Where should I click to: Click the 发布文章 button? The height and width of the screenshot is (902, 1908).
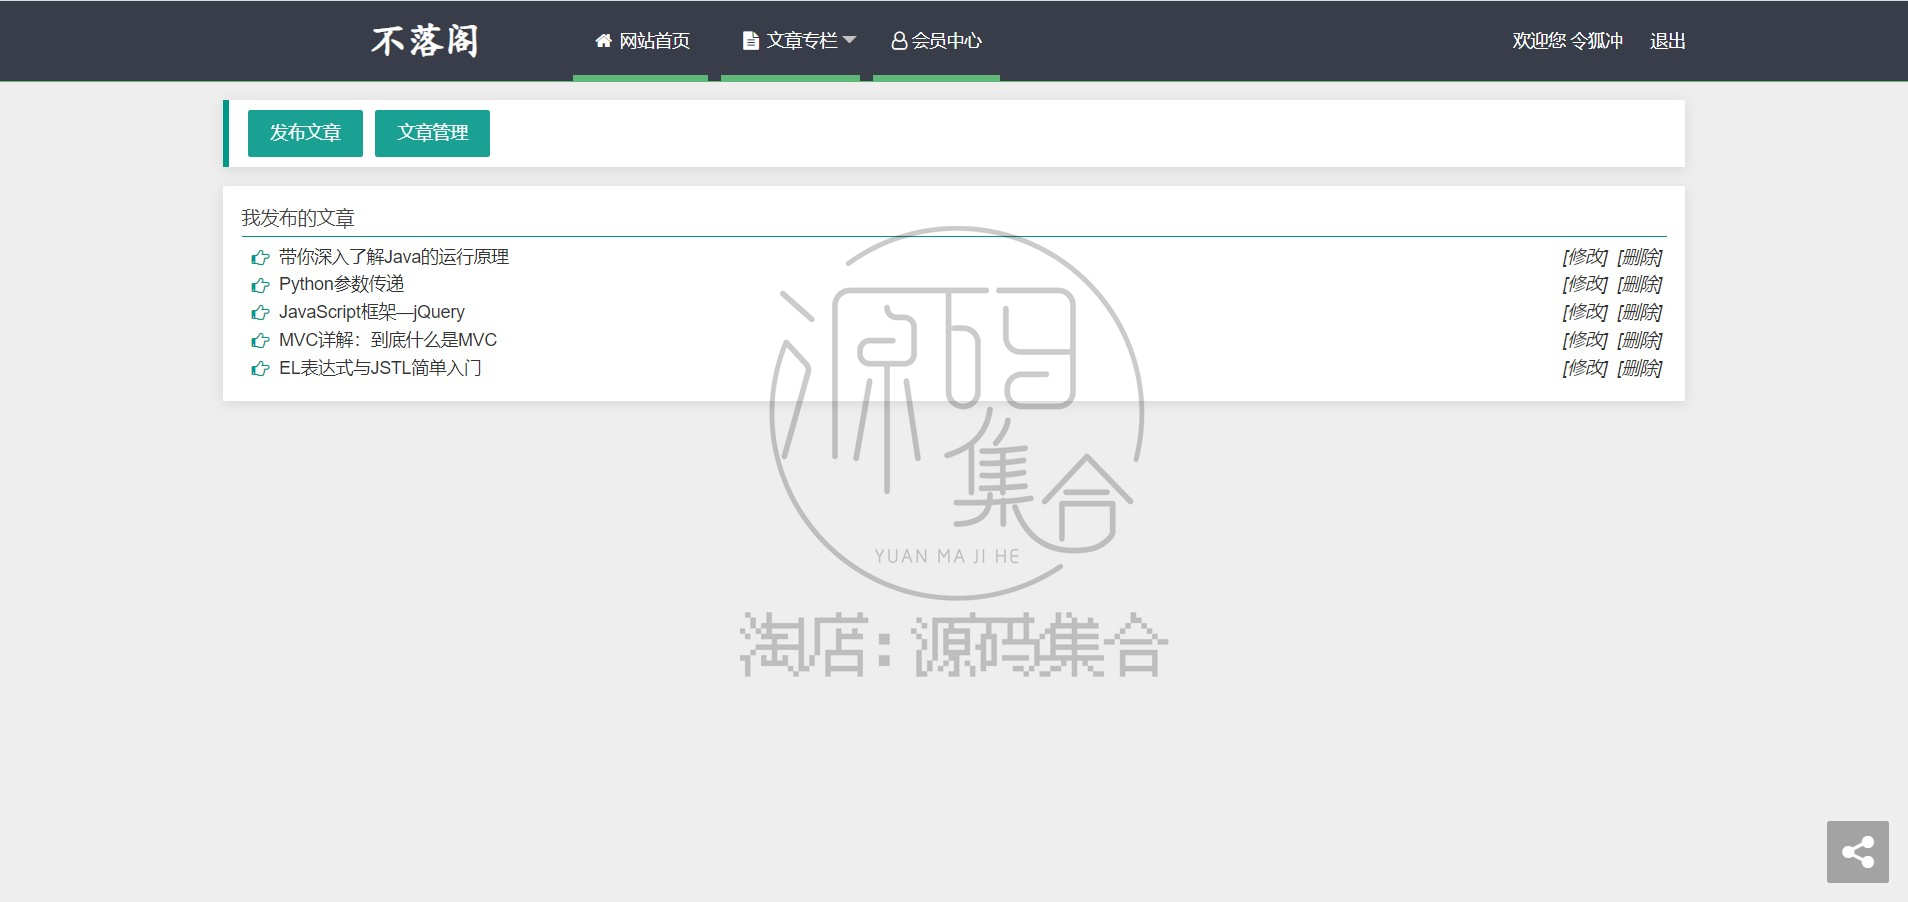(x=305, y=133)
